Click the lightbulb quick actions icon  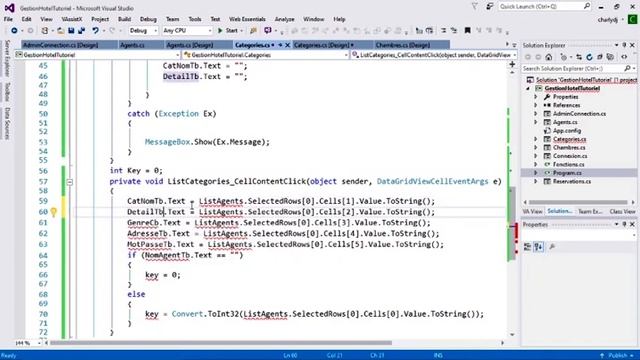(x=53, y=212)
